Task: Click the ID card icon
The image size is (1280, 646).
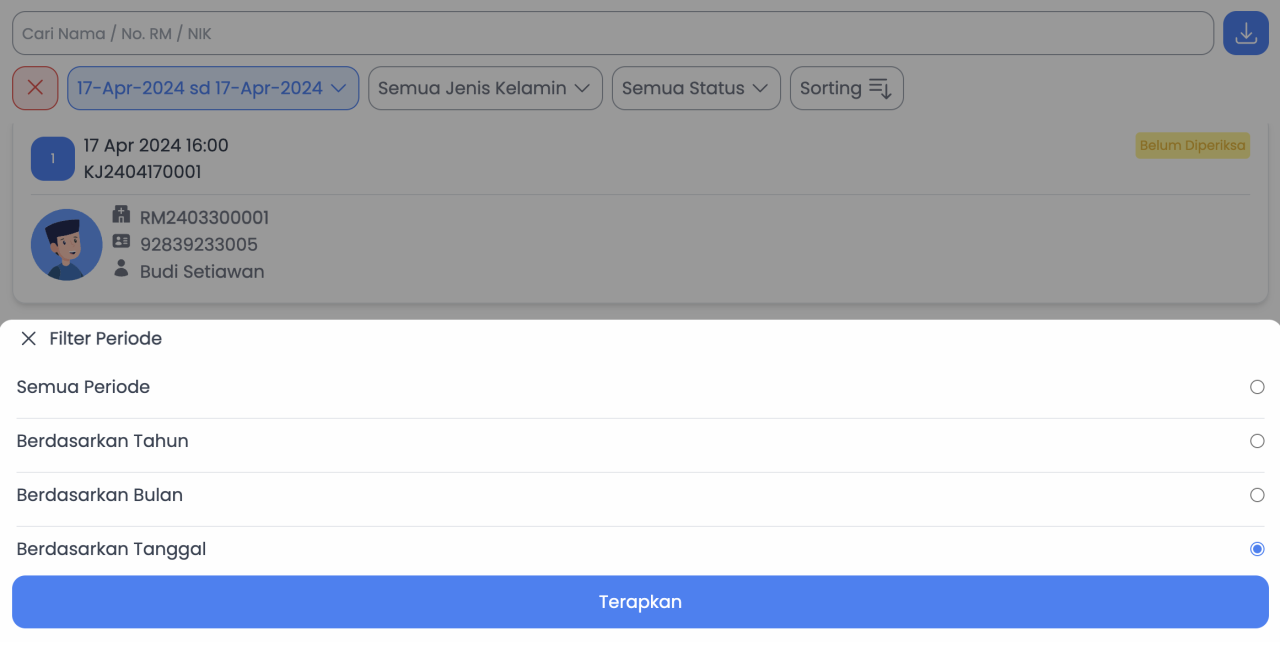Action: (121, 241)
